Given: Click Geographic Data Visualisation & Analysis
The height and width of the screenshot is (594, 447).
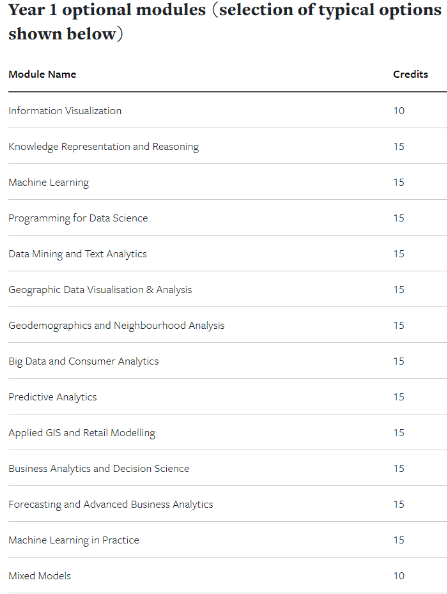Looking at the screenshot, I should coord(100,290).
